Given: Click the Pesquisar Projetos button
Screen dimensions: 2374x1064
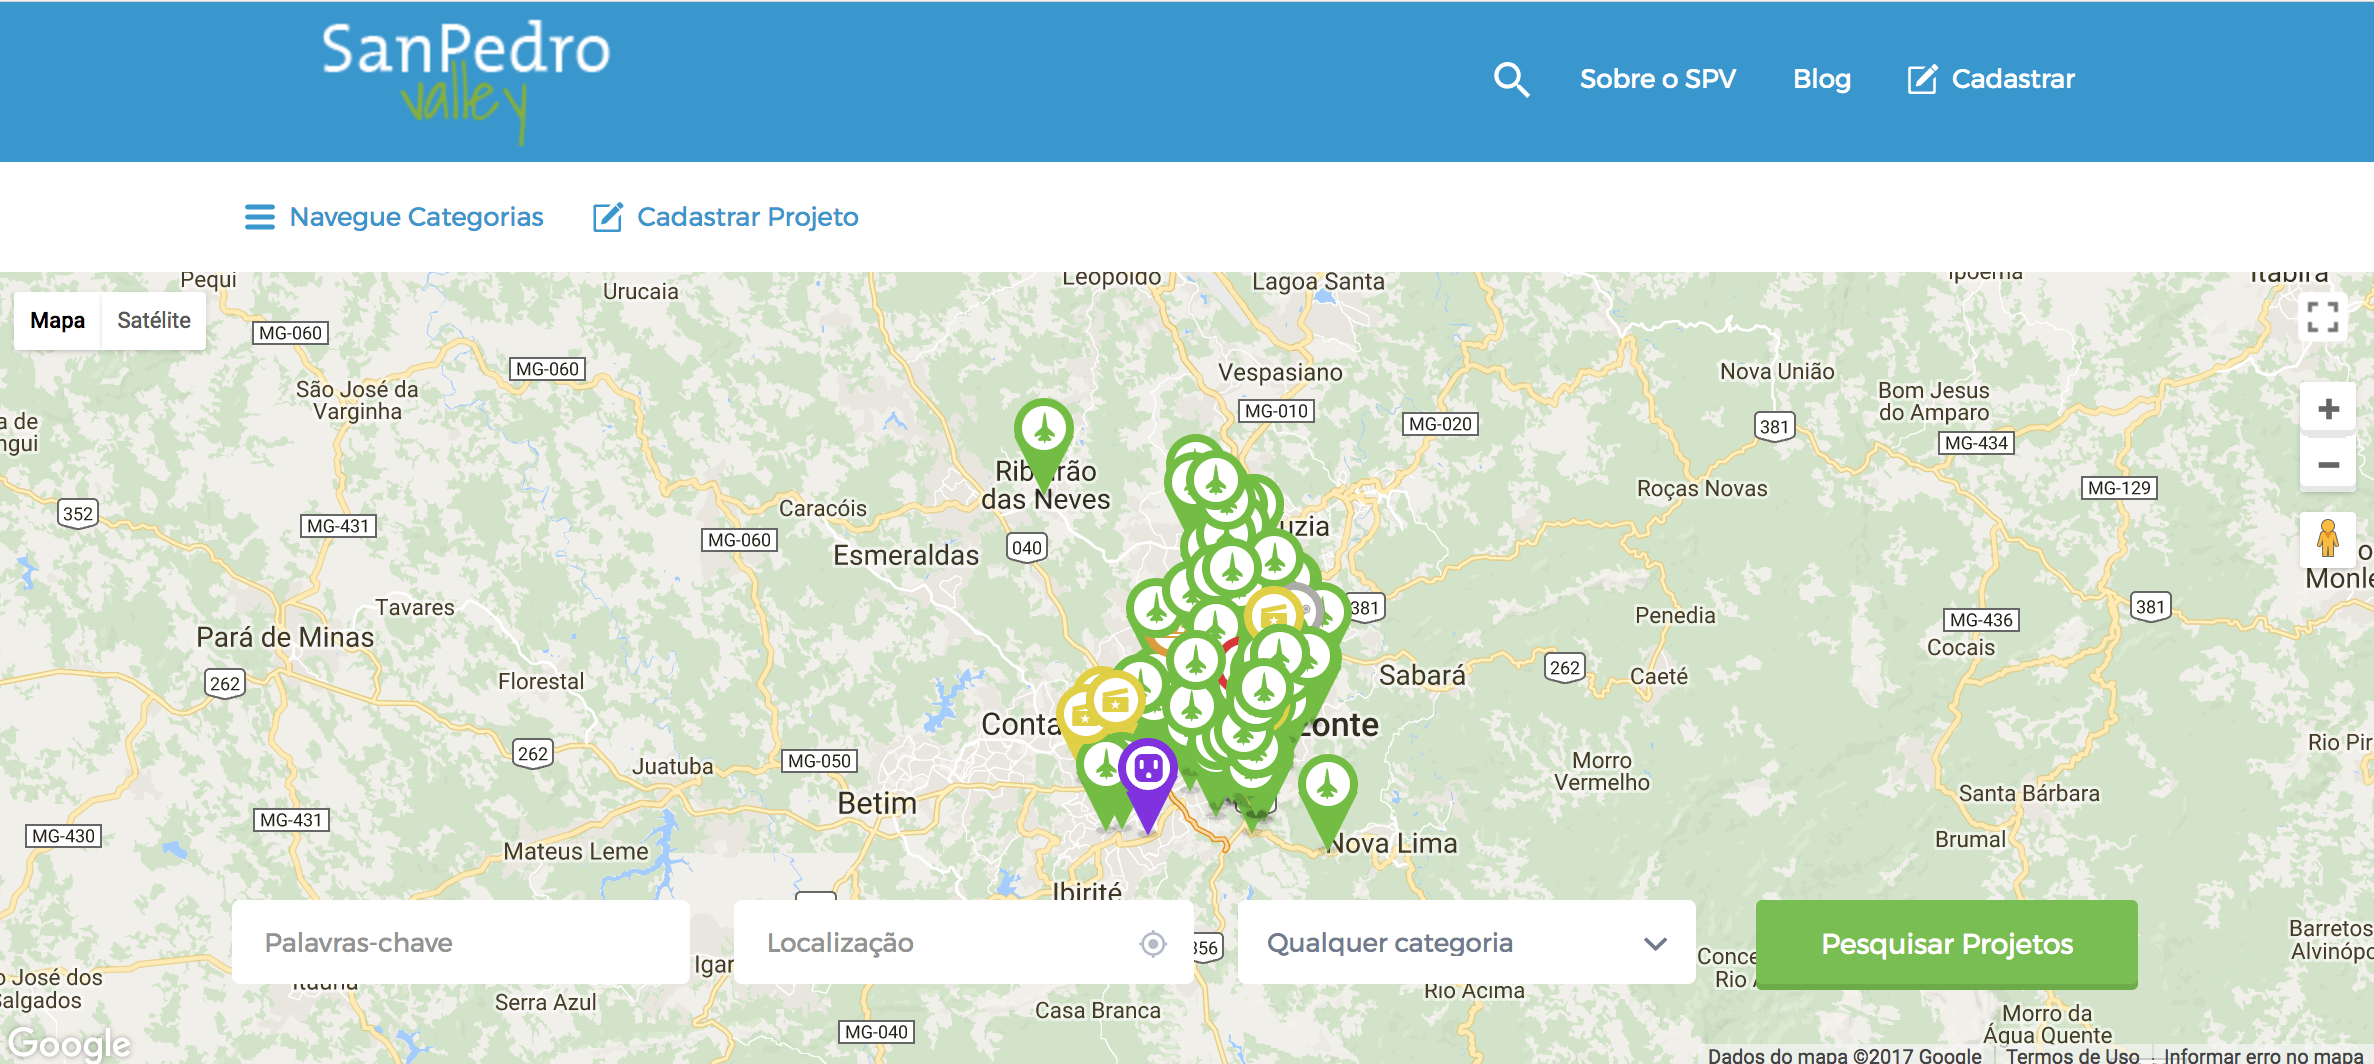Looking at the screenshot, I should pos(1946,944).
